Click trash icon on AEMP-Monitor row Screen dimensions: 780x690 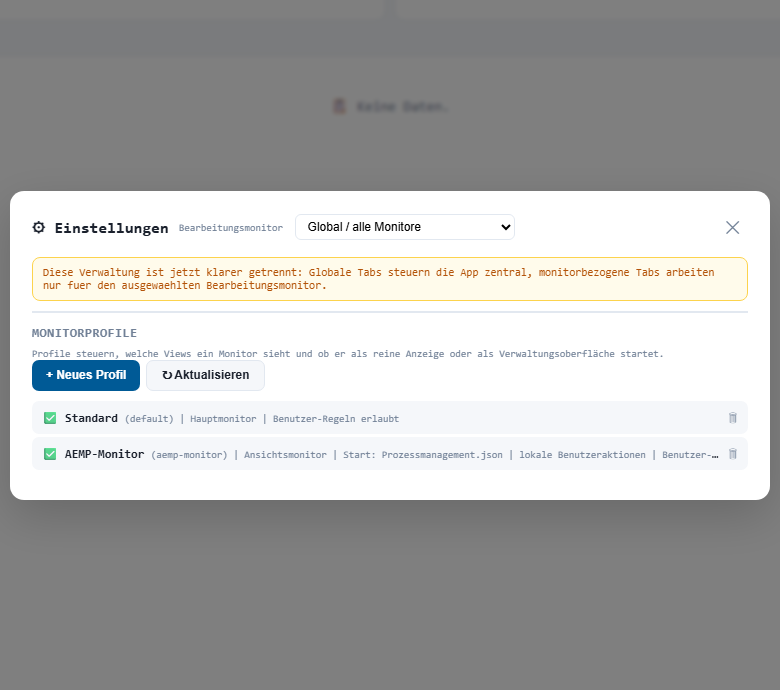pyautogui.click(x=732, y=454)
